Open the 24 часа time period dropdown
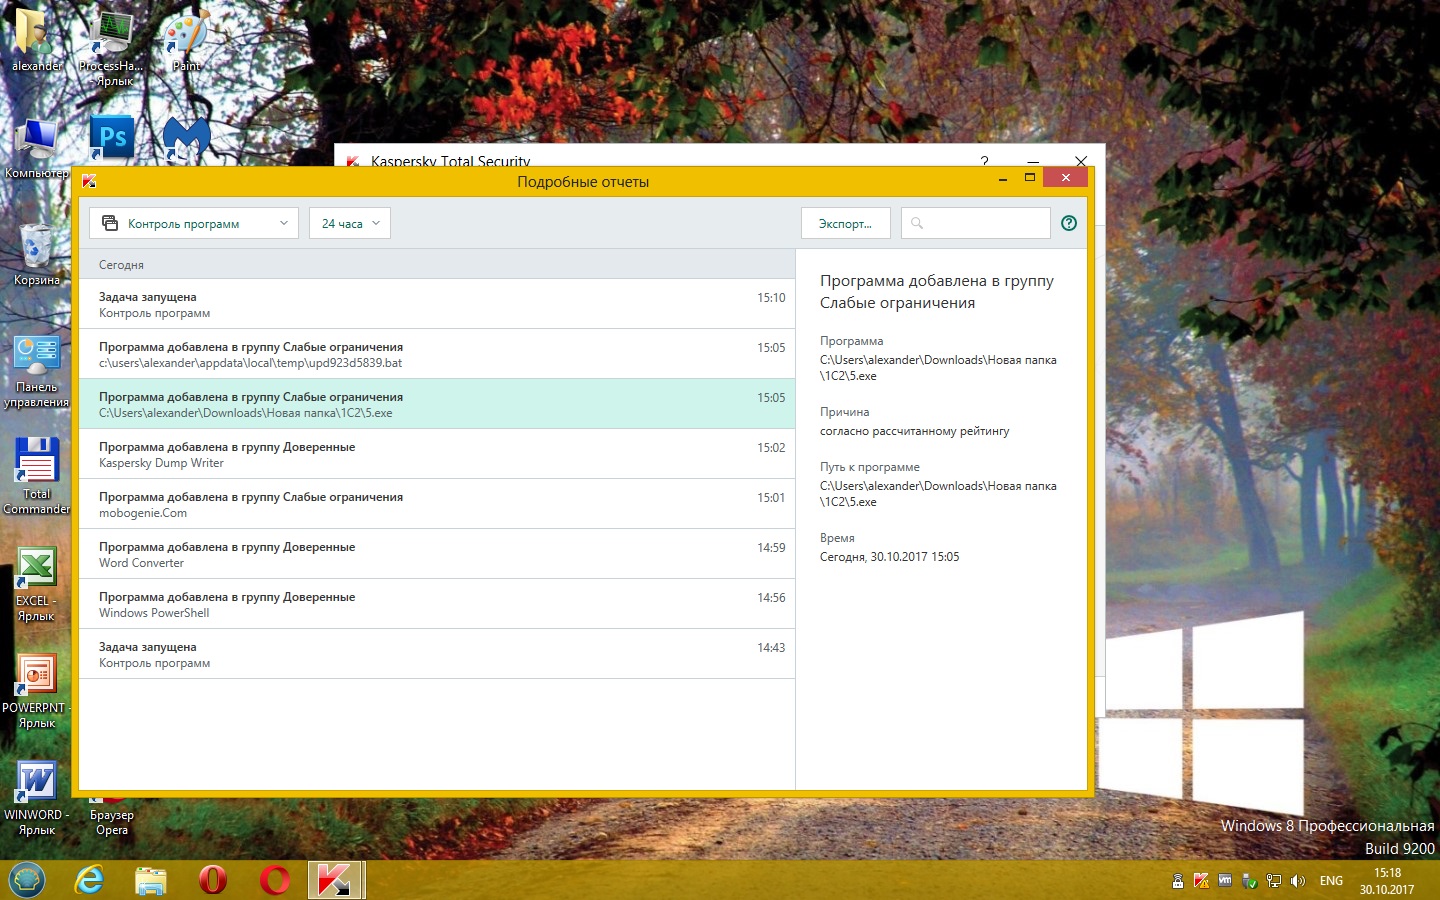This screenshot has height=900, width=1440. coord(349,223)
